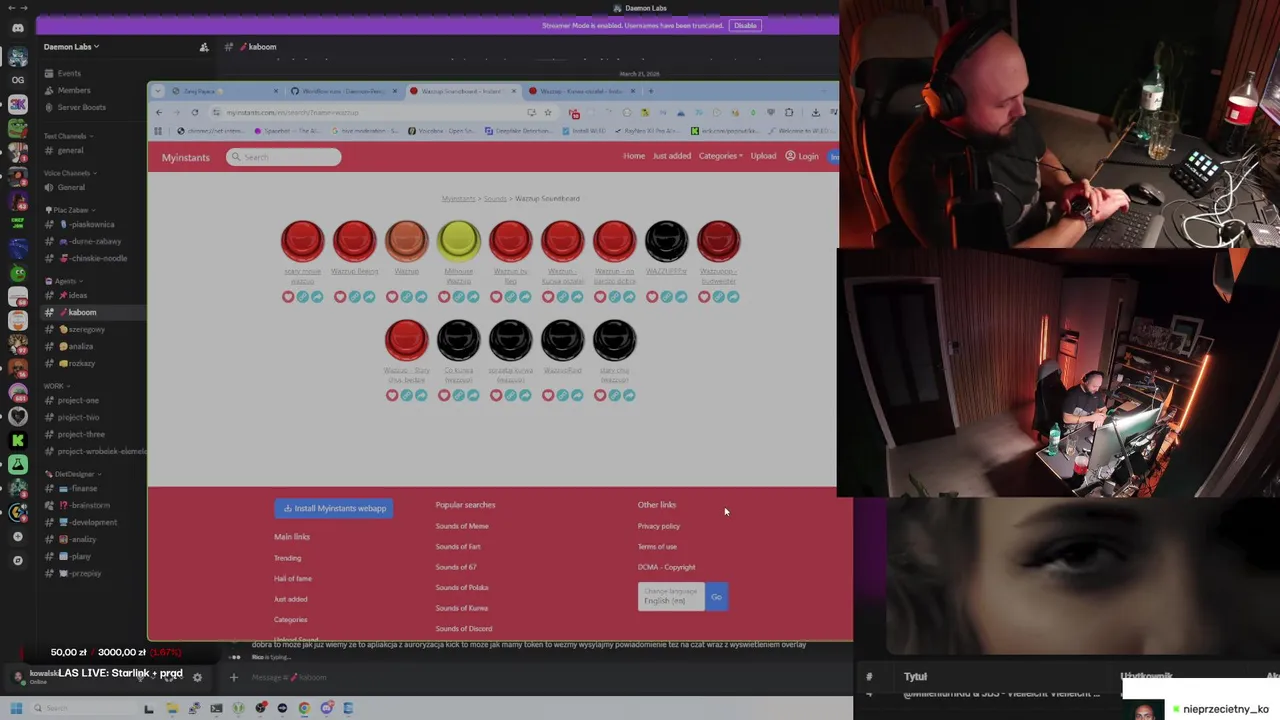The image size is (1280, 720).
Task: Favorite the "stary chuj (wazzup)" sound heart
Action: (x=600, y=395)
